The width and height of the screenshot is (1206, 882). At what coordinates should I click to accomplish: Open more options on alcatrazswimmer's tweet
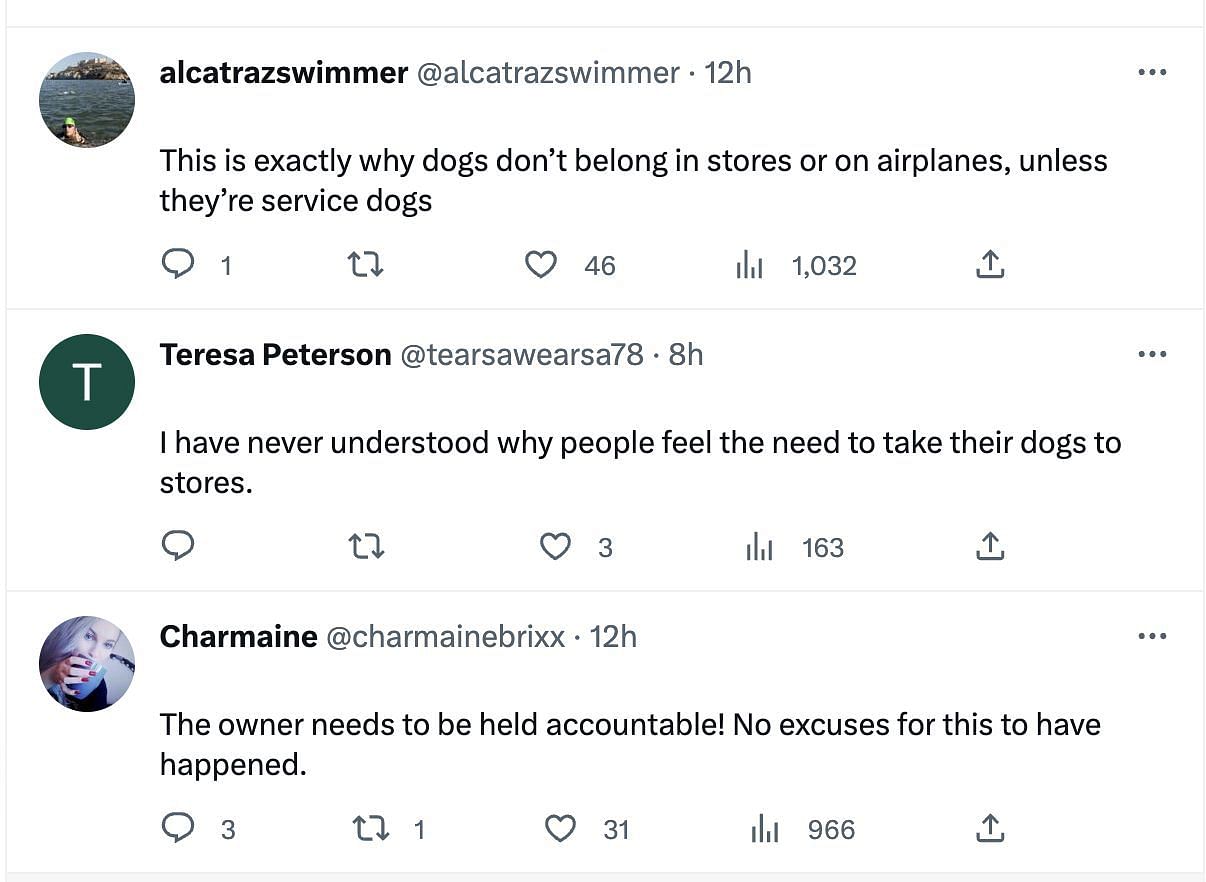point(1152,73)
